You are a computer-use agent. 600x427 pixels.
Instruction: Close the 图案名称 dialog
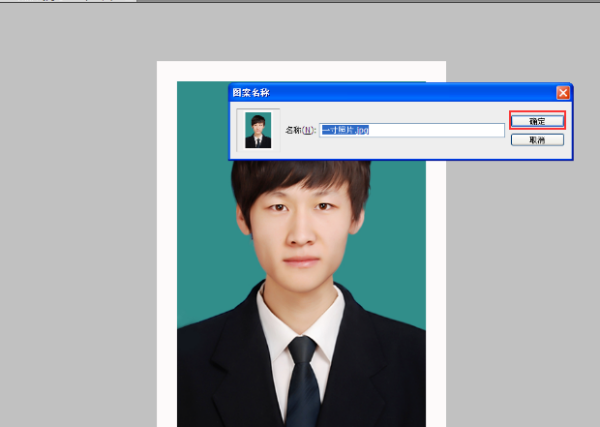coord(563,93)
